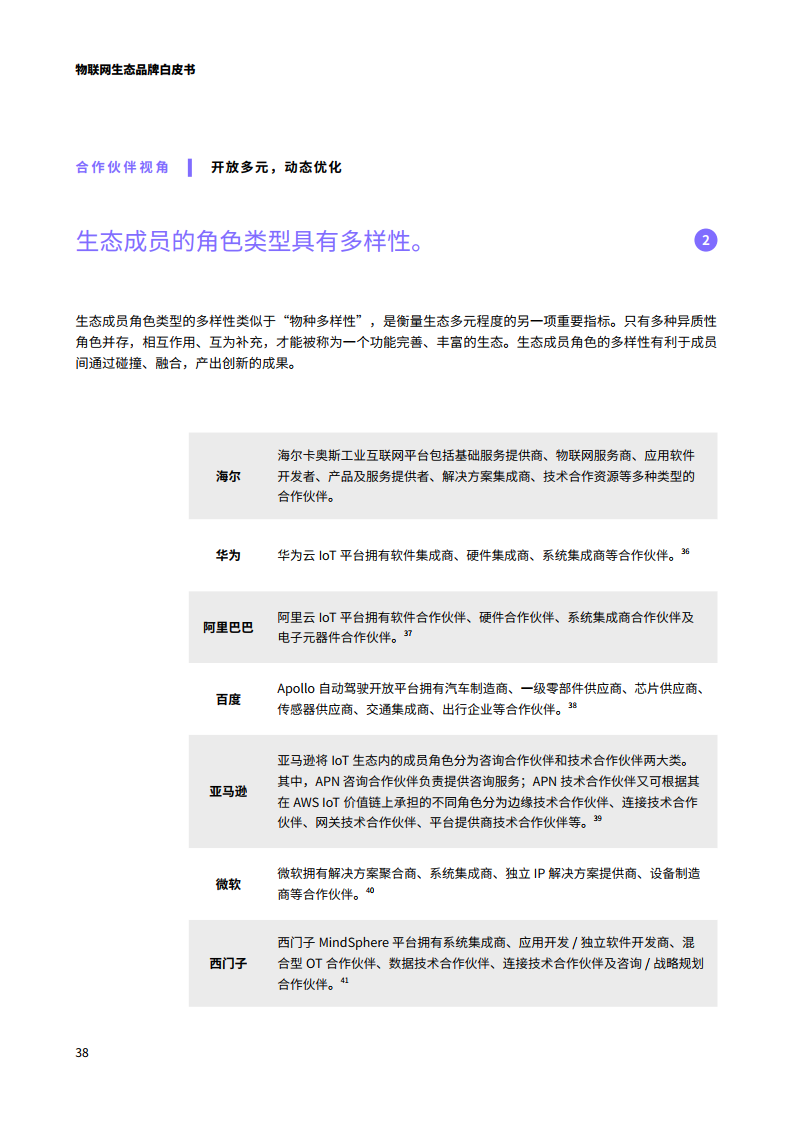Open footnote 41 in the 西门子 row

point(344,981)
